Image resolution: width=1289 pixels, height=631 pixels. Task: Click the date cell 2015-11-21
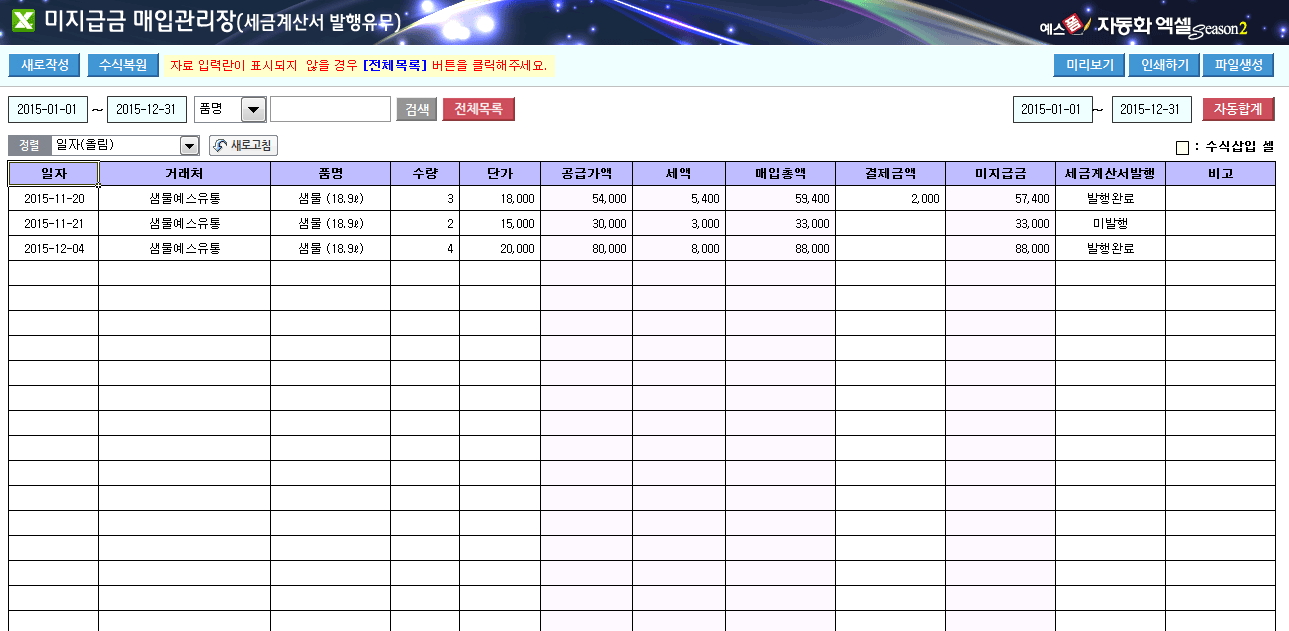tap(54, 223)
